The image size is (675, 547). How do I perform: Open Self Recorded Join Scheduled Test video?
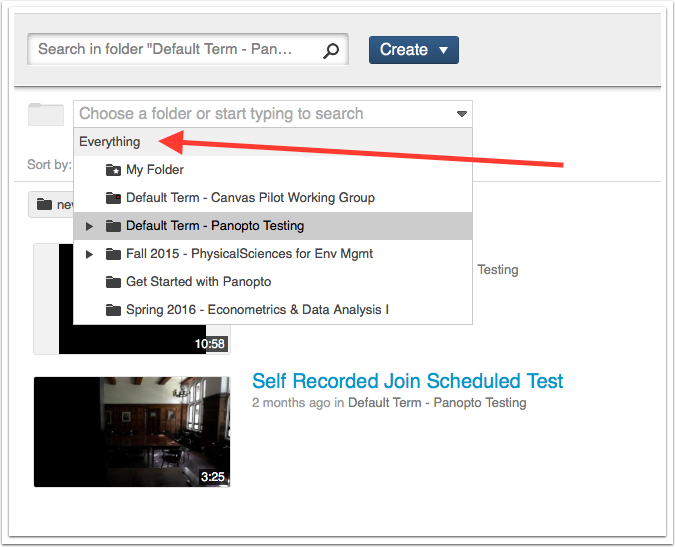click(x=407, y=381)
